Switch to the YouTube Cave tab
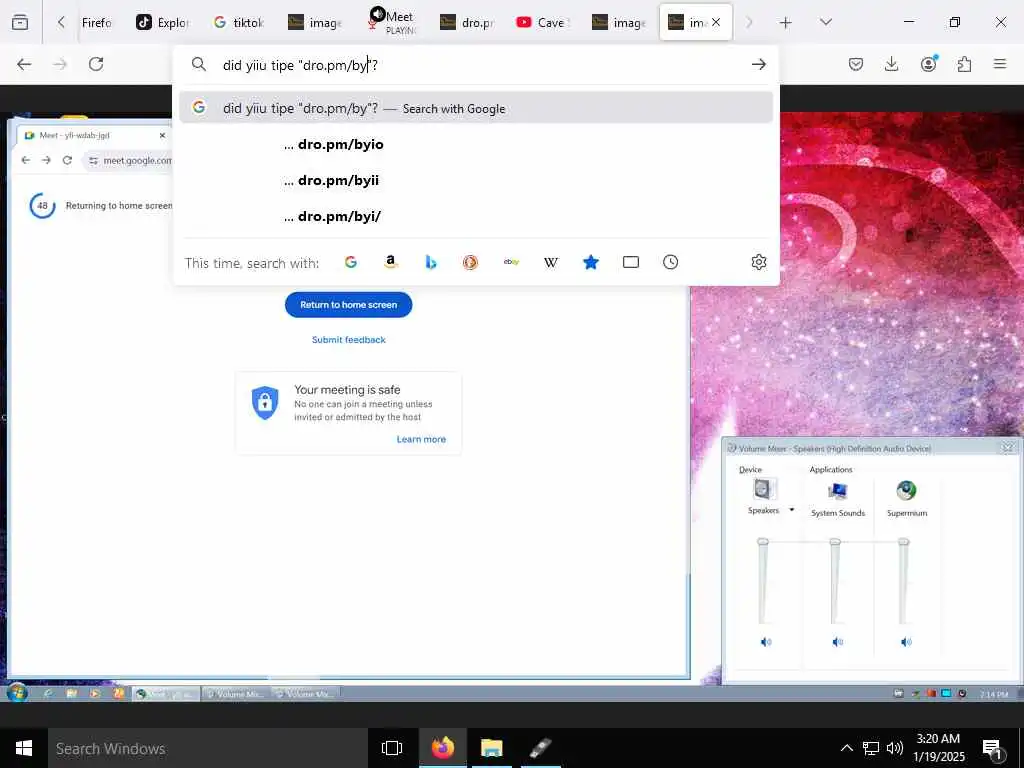Image resolution: width=1024 pixels, height=768 pixels. 543,22
